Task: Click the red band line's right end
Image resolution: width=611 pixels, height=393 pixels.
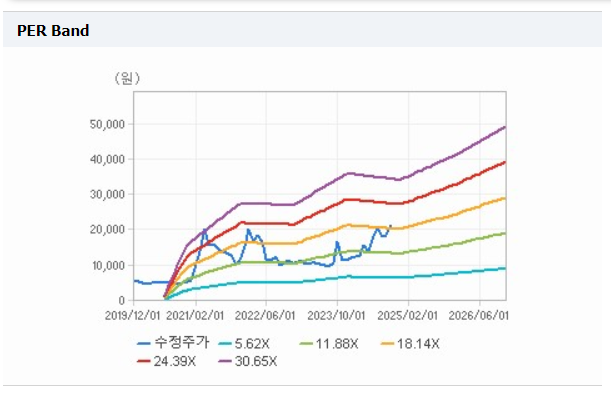Action: click(505, 162)
